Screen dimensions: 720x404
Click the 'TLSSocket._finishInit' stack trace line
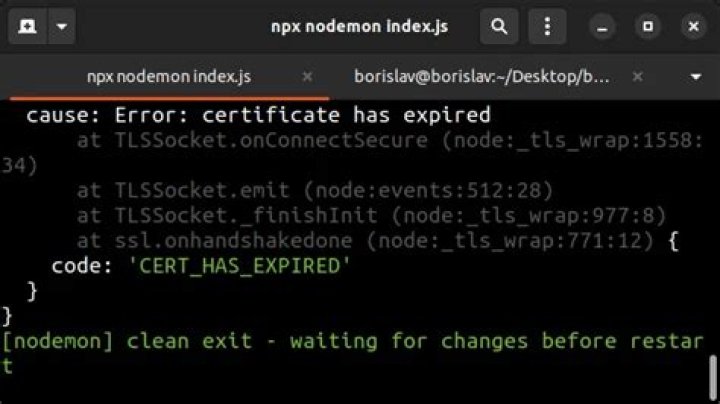click(x=371, y=216)
